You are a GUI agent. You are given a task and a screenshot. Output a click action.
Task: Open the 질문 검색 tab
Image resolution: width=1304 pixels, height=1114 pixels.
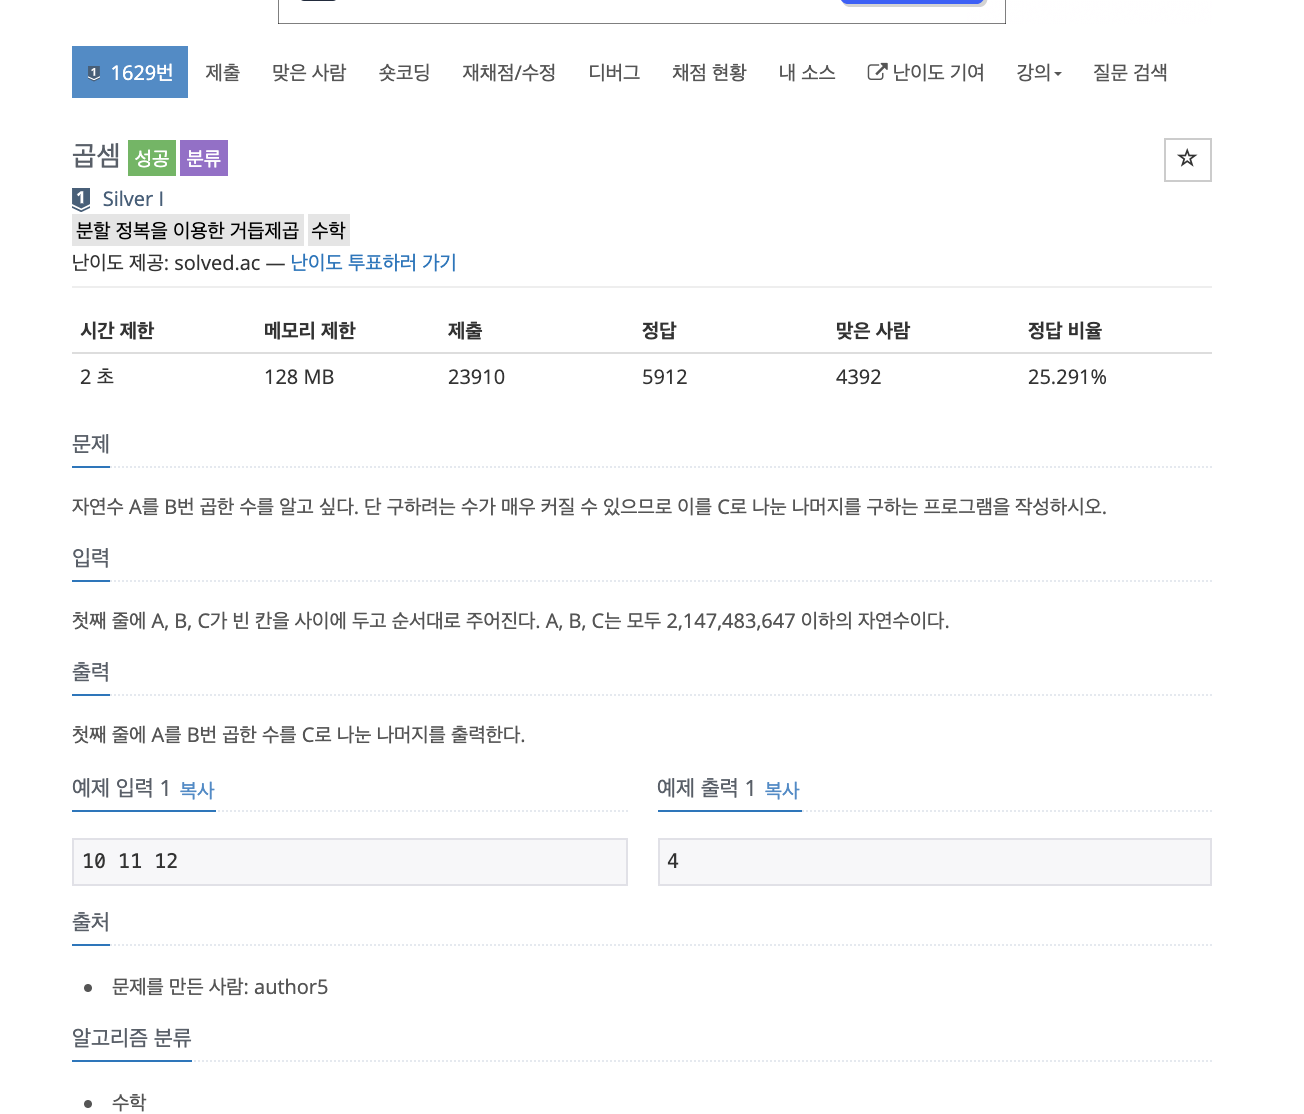click(x=1130, y=72)
